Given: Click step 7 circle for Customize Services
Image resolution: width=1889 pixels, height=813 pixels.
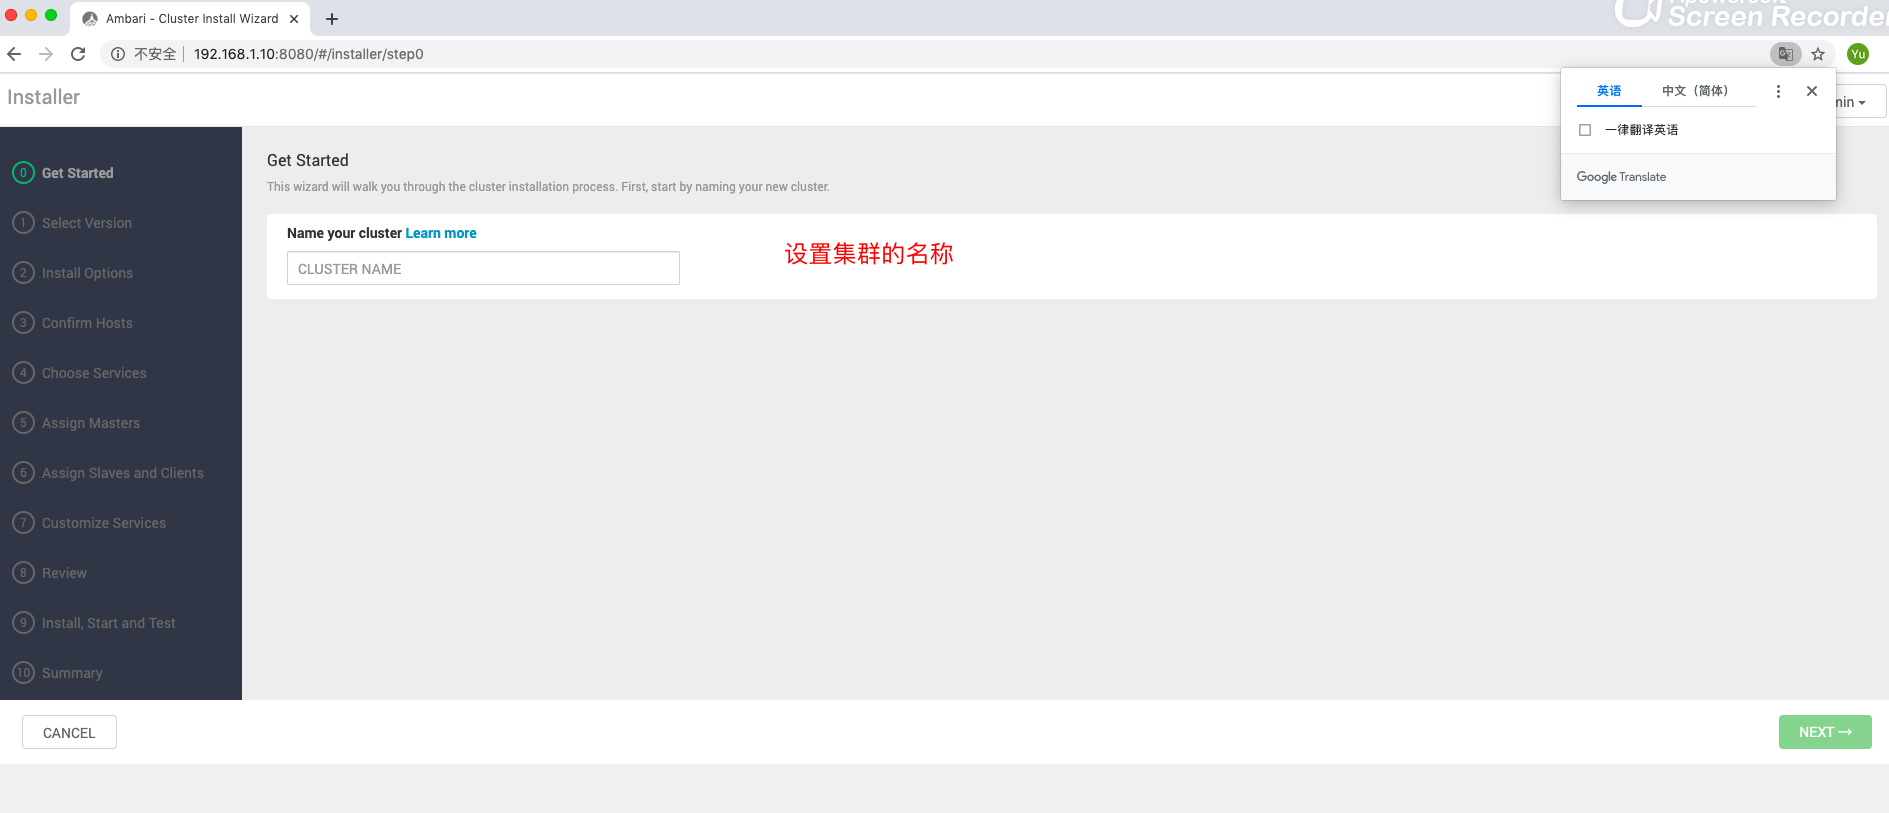Looking at the screenshot, I should pyautogui.click(x=23, y=523).
